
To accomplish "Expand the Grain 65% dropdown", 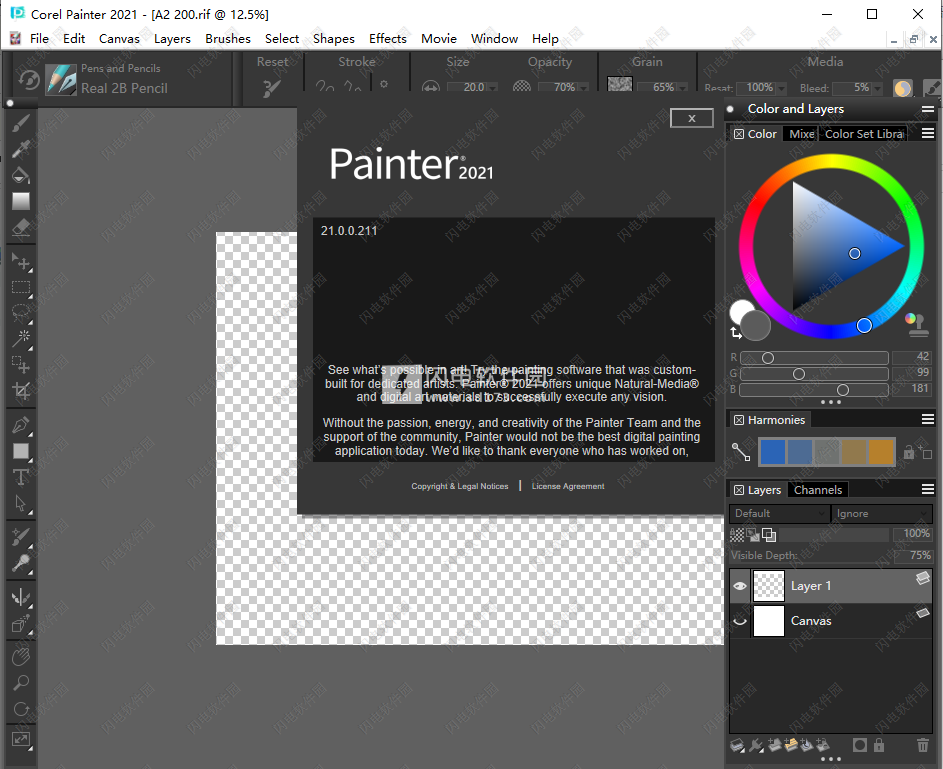I will (x=683, y=88).
